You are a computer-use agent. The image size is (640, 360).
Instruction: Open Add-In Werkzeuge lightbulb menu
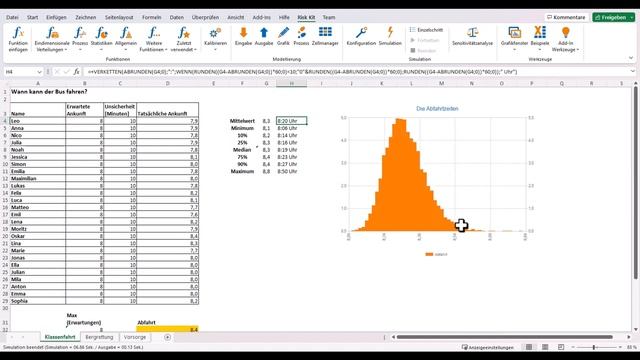[x=565, y=39]
